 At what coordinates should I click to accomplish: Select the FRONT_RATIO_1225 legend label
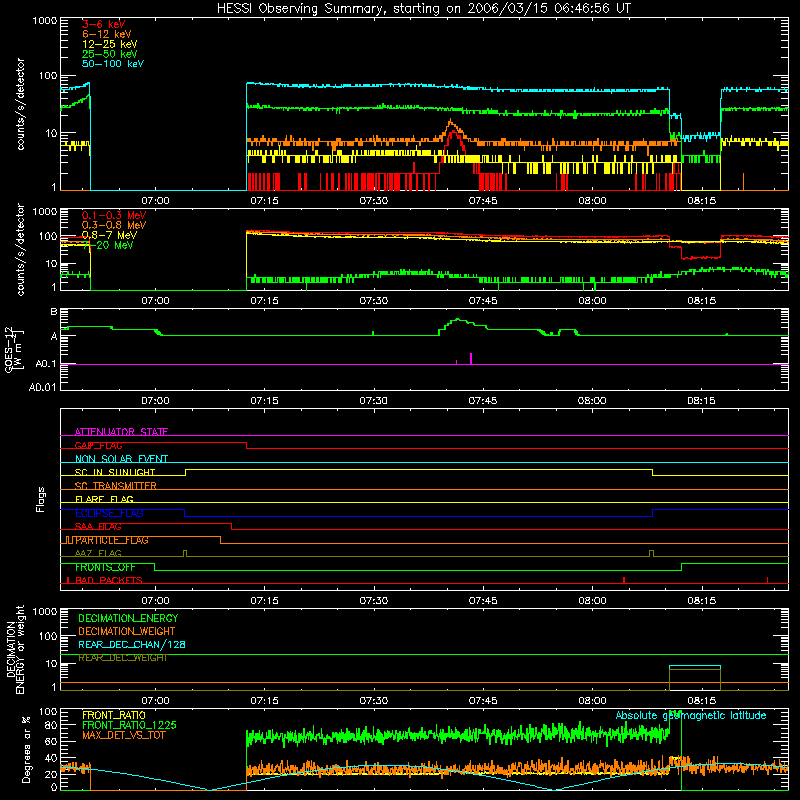(130, 725)
